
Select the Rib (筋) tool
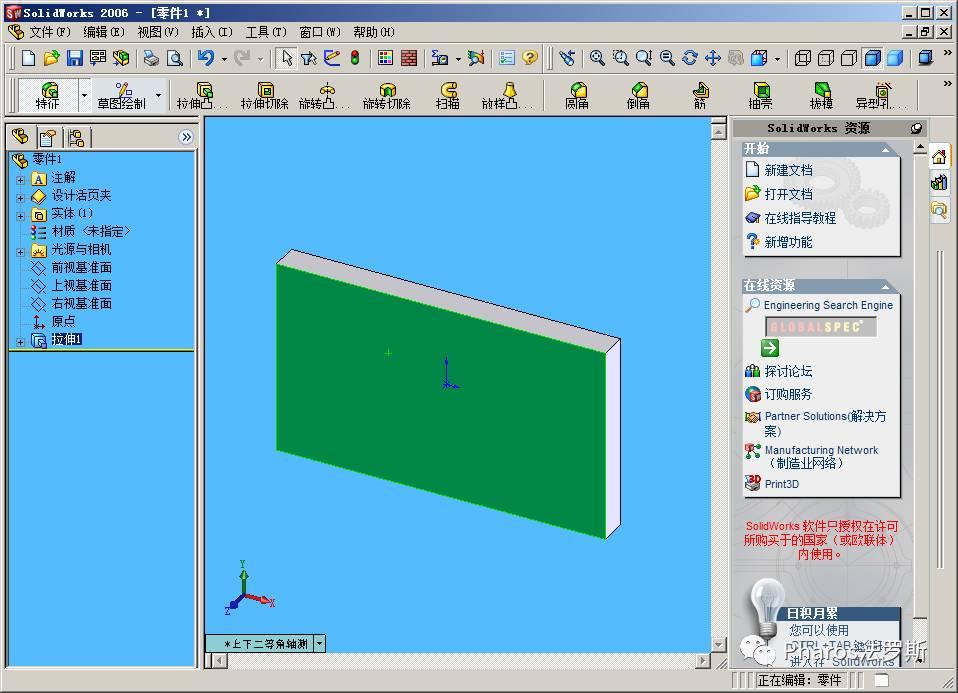pyautogui.click(x=700, y=96)
